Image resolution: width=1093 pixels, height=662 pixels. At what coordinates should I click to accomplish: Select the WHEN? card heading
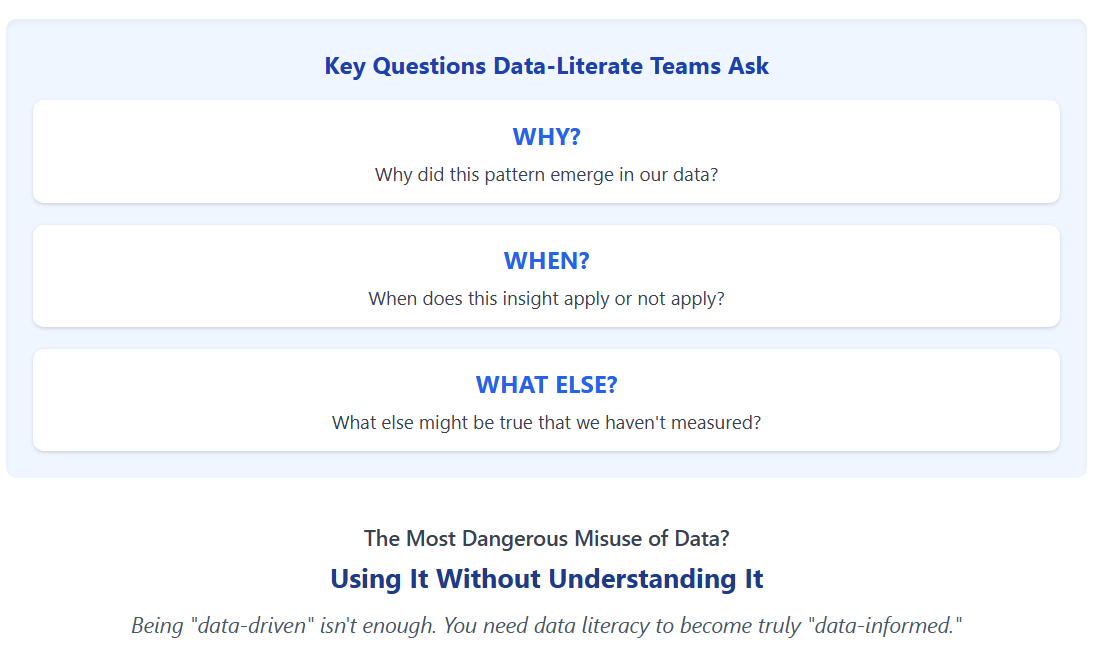546,261
